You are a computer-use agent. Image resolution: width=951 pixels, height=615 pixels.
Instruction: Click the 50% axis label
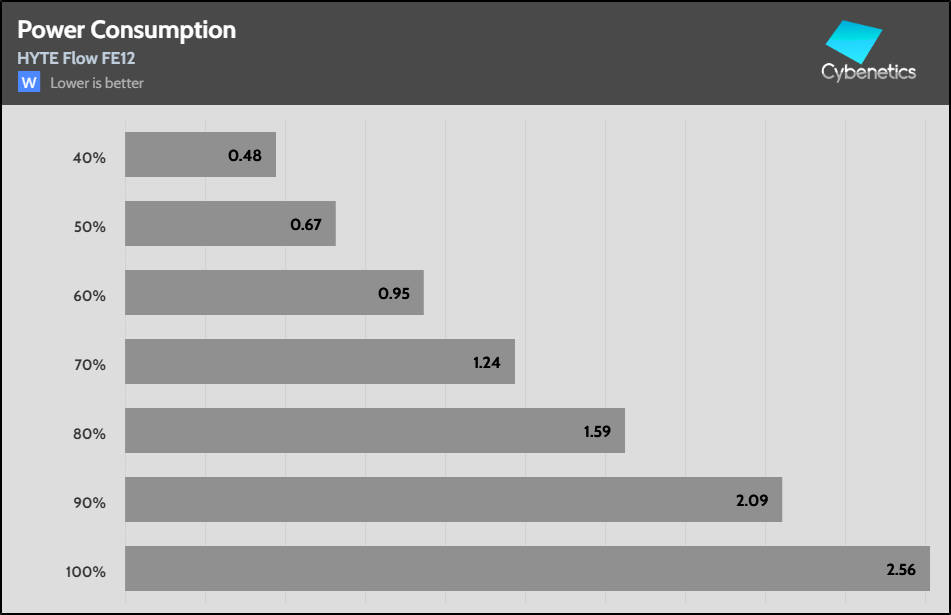89,227
